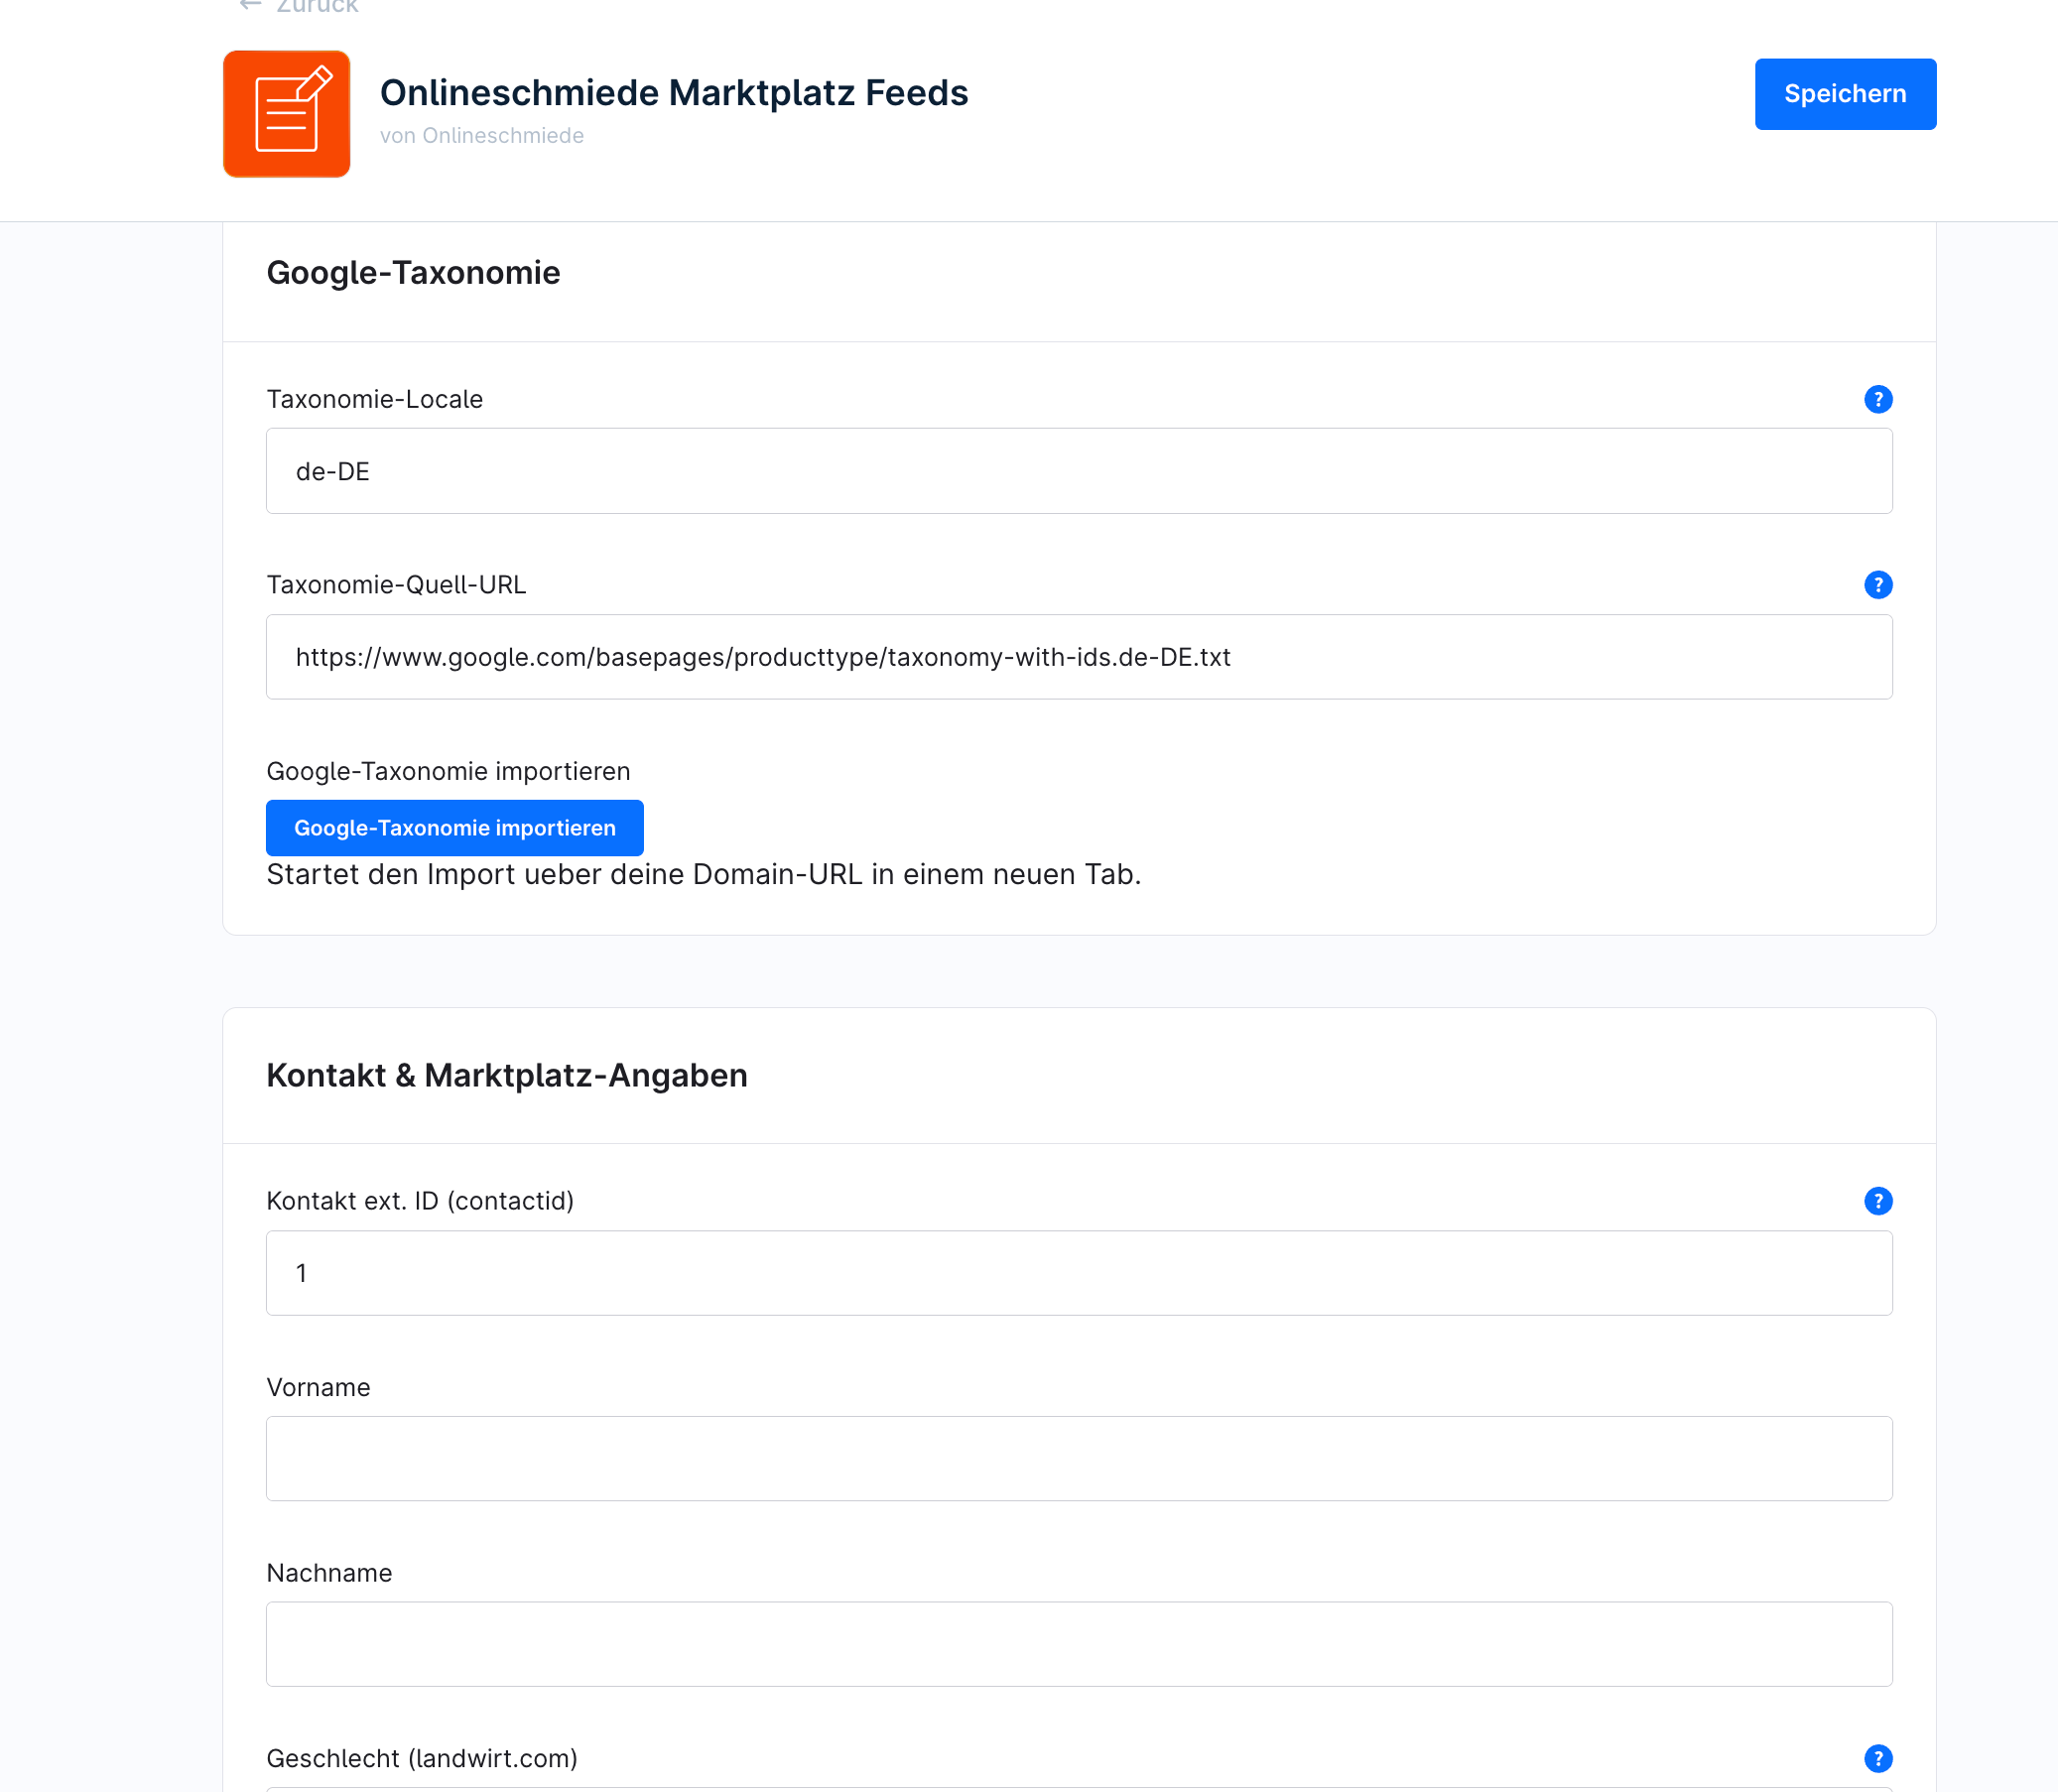Click the Google-Taxonomie importieren button
This screenshot has height=1792, width=2058.
(x=455, y=828)
